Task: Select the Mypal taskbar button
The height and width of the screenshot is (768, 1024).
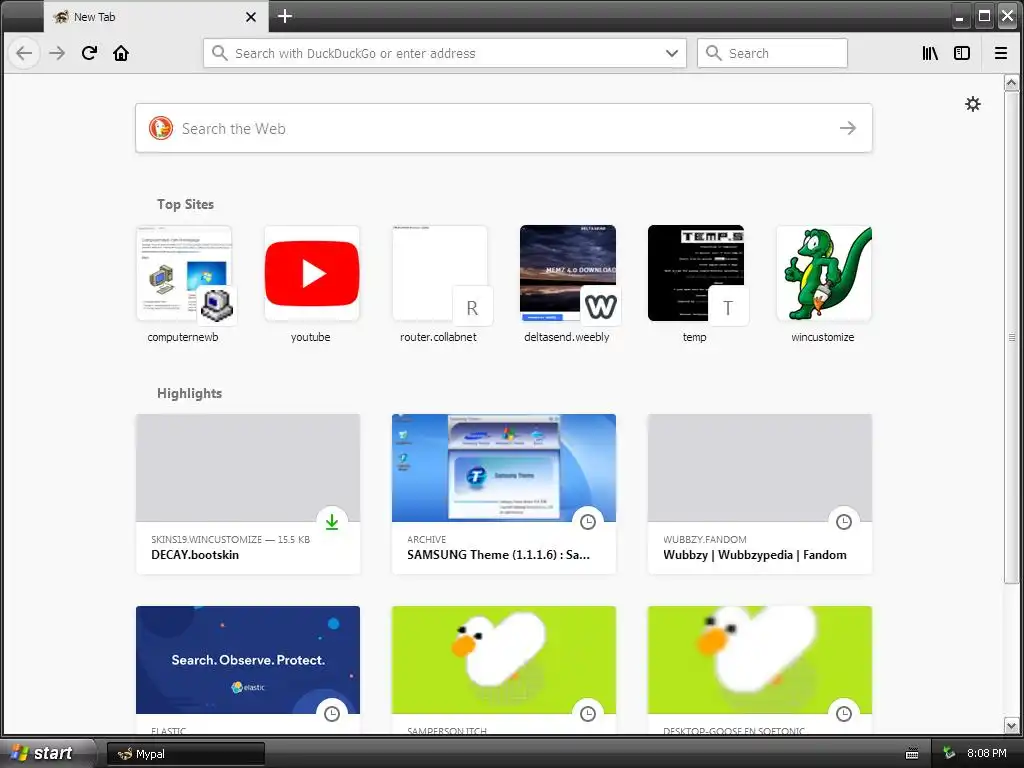Action: click(185, 754)
